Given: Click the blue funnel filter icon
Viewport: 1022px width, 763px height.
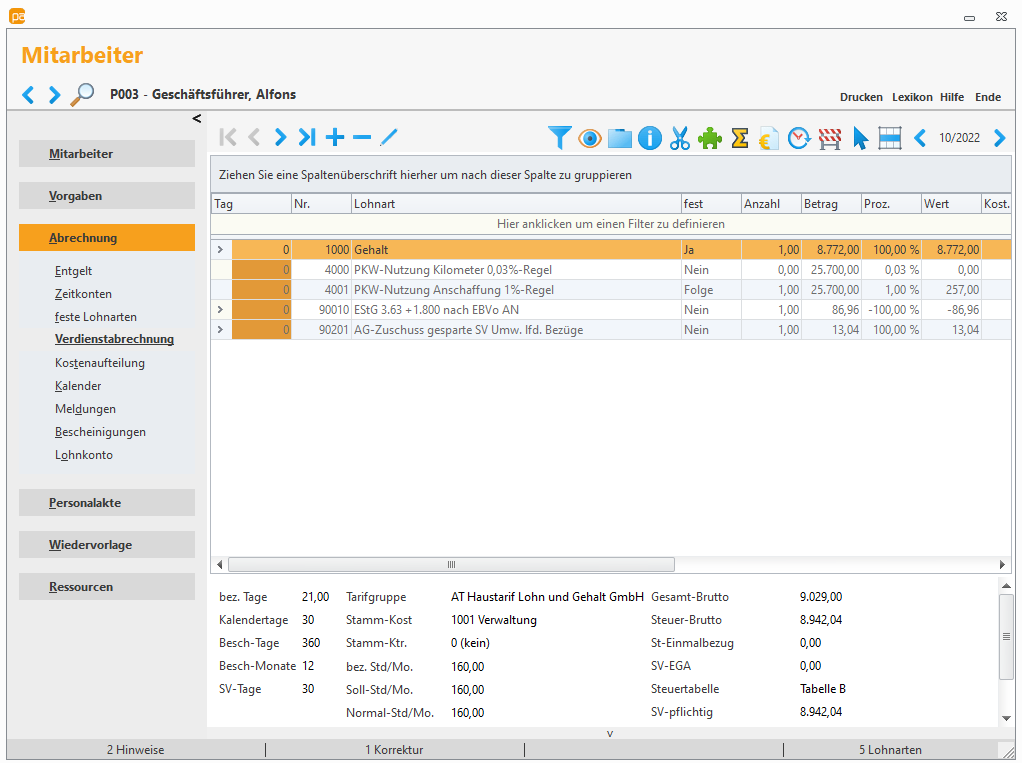Looking at the screenshot, I should coord(560,138).
